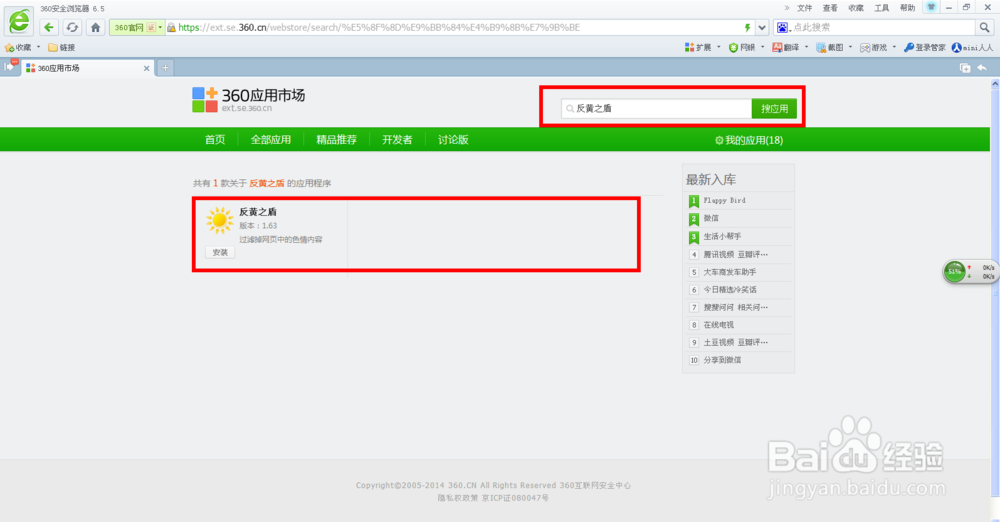Open the 链接 bookmarks folder
Image resolution: width=1000 pixels, height=522 pixels.
(x=62, y=47)
